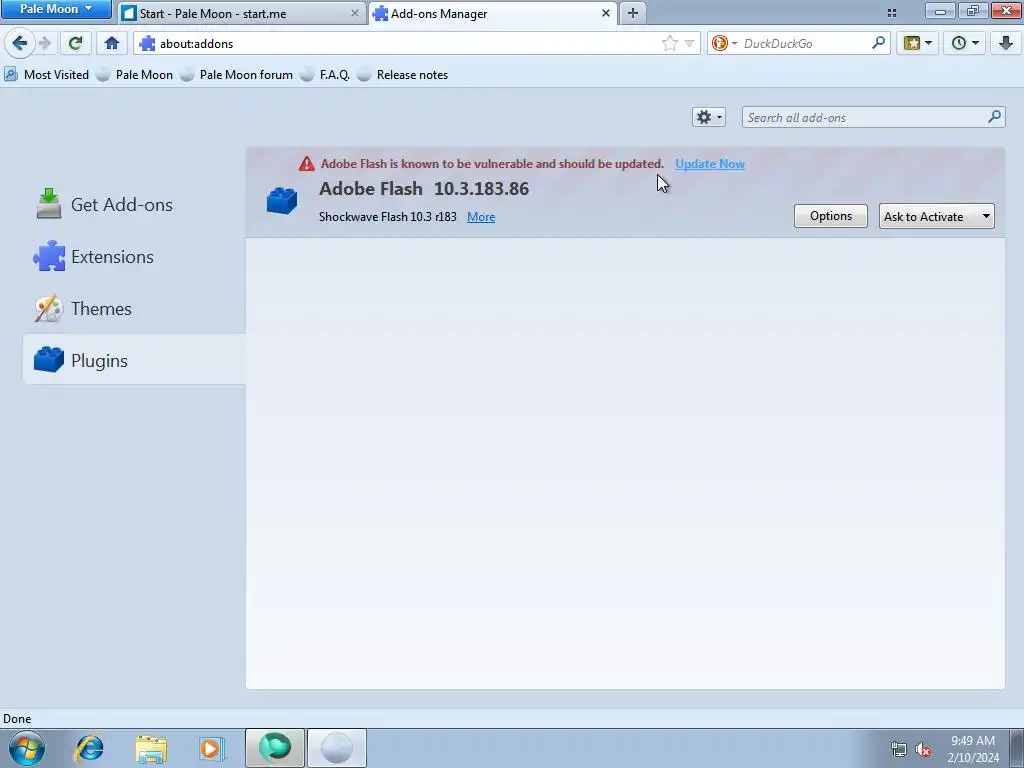Screen dimensions: 1024x768
Task: Select the Add-ons Manager tab
Action: coord(493,13)
